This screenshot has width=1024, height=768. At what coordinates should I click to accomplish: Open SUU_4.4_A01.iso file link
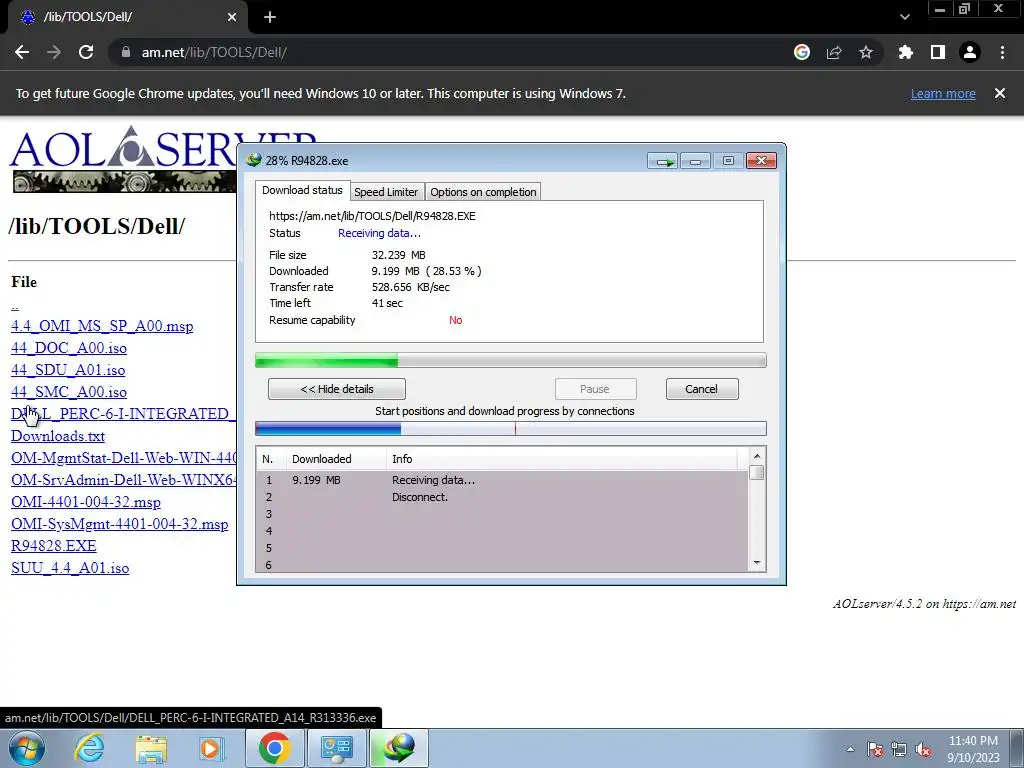coord(70,568)
